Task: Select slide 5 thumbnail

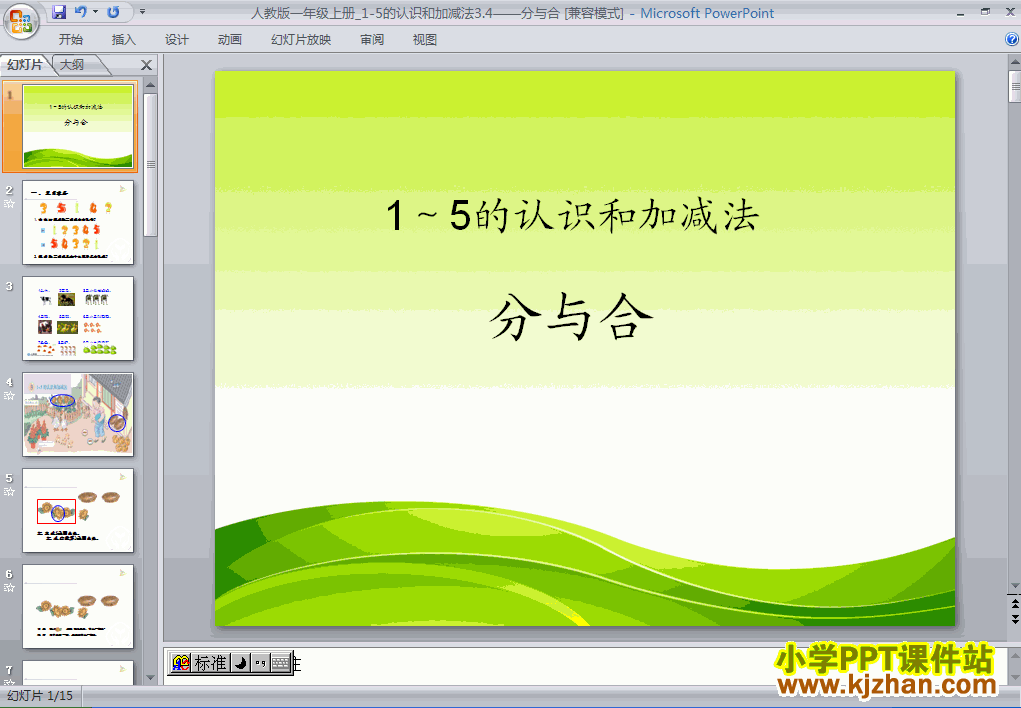Action: 77,511
